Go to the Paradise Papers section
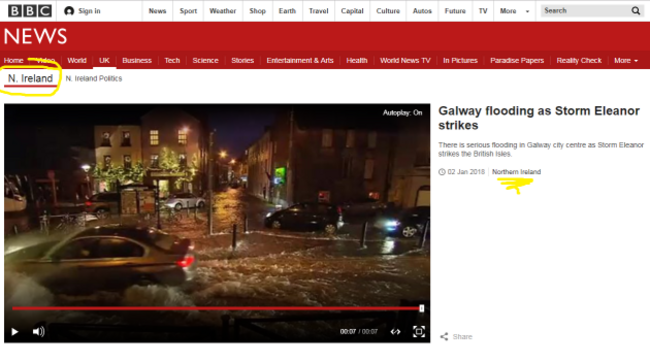Screen dimensions: 650x363 click(x=517, y=60)
